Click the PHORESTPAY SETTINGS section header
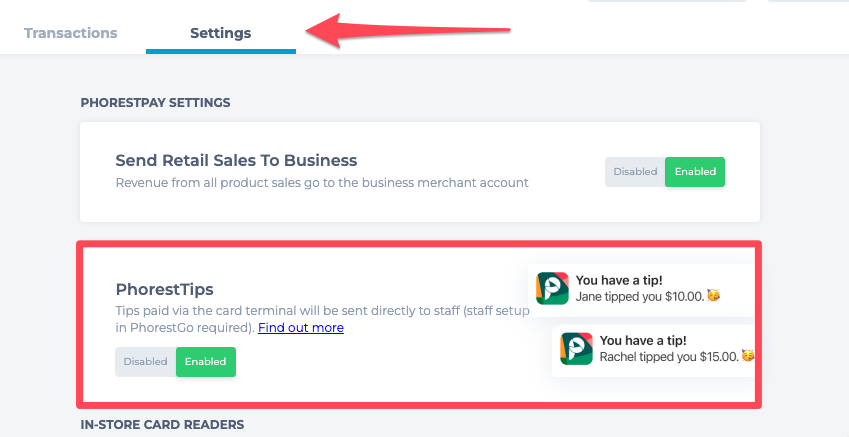Image resolution: width=849 pixels, height=437 pixels. coord(155,102)
